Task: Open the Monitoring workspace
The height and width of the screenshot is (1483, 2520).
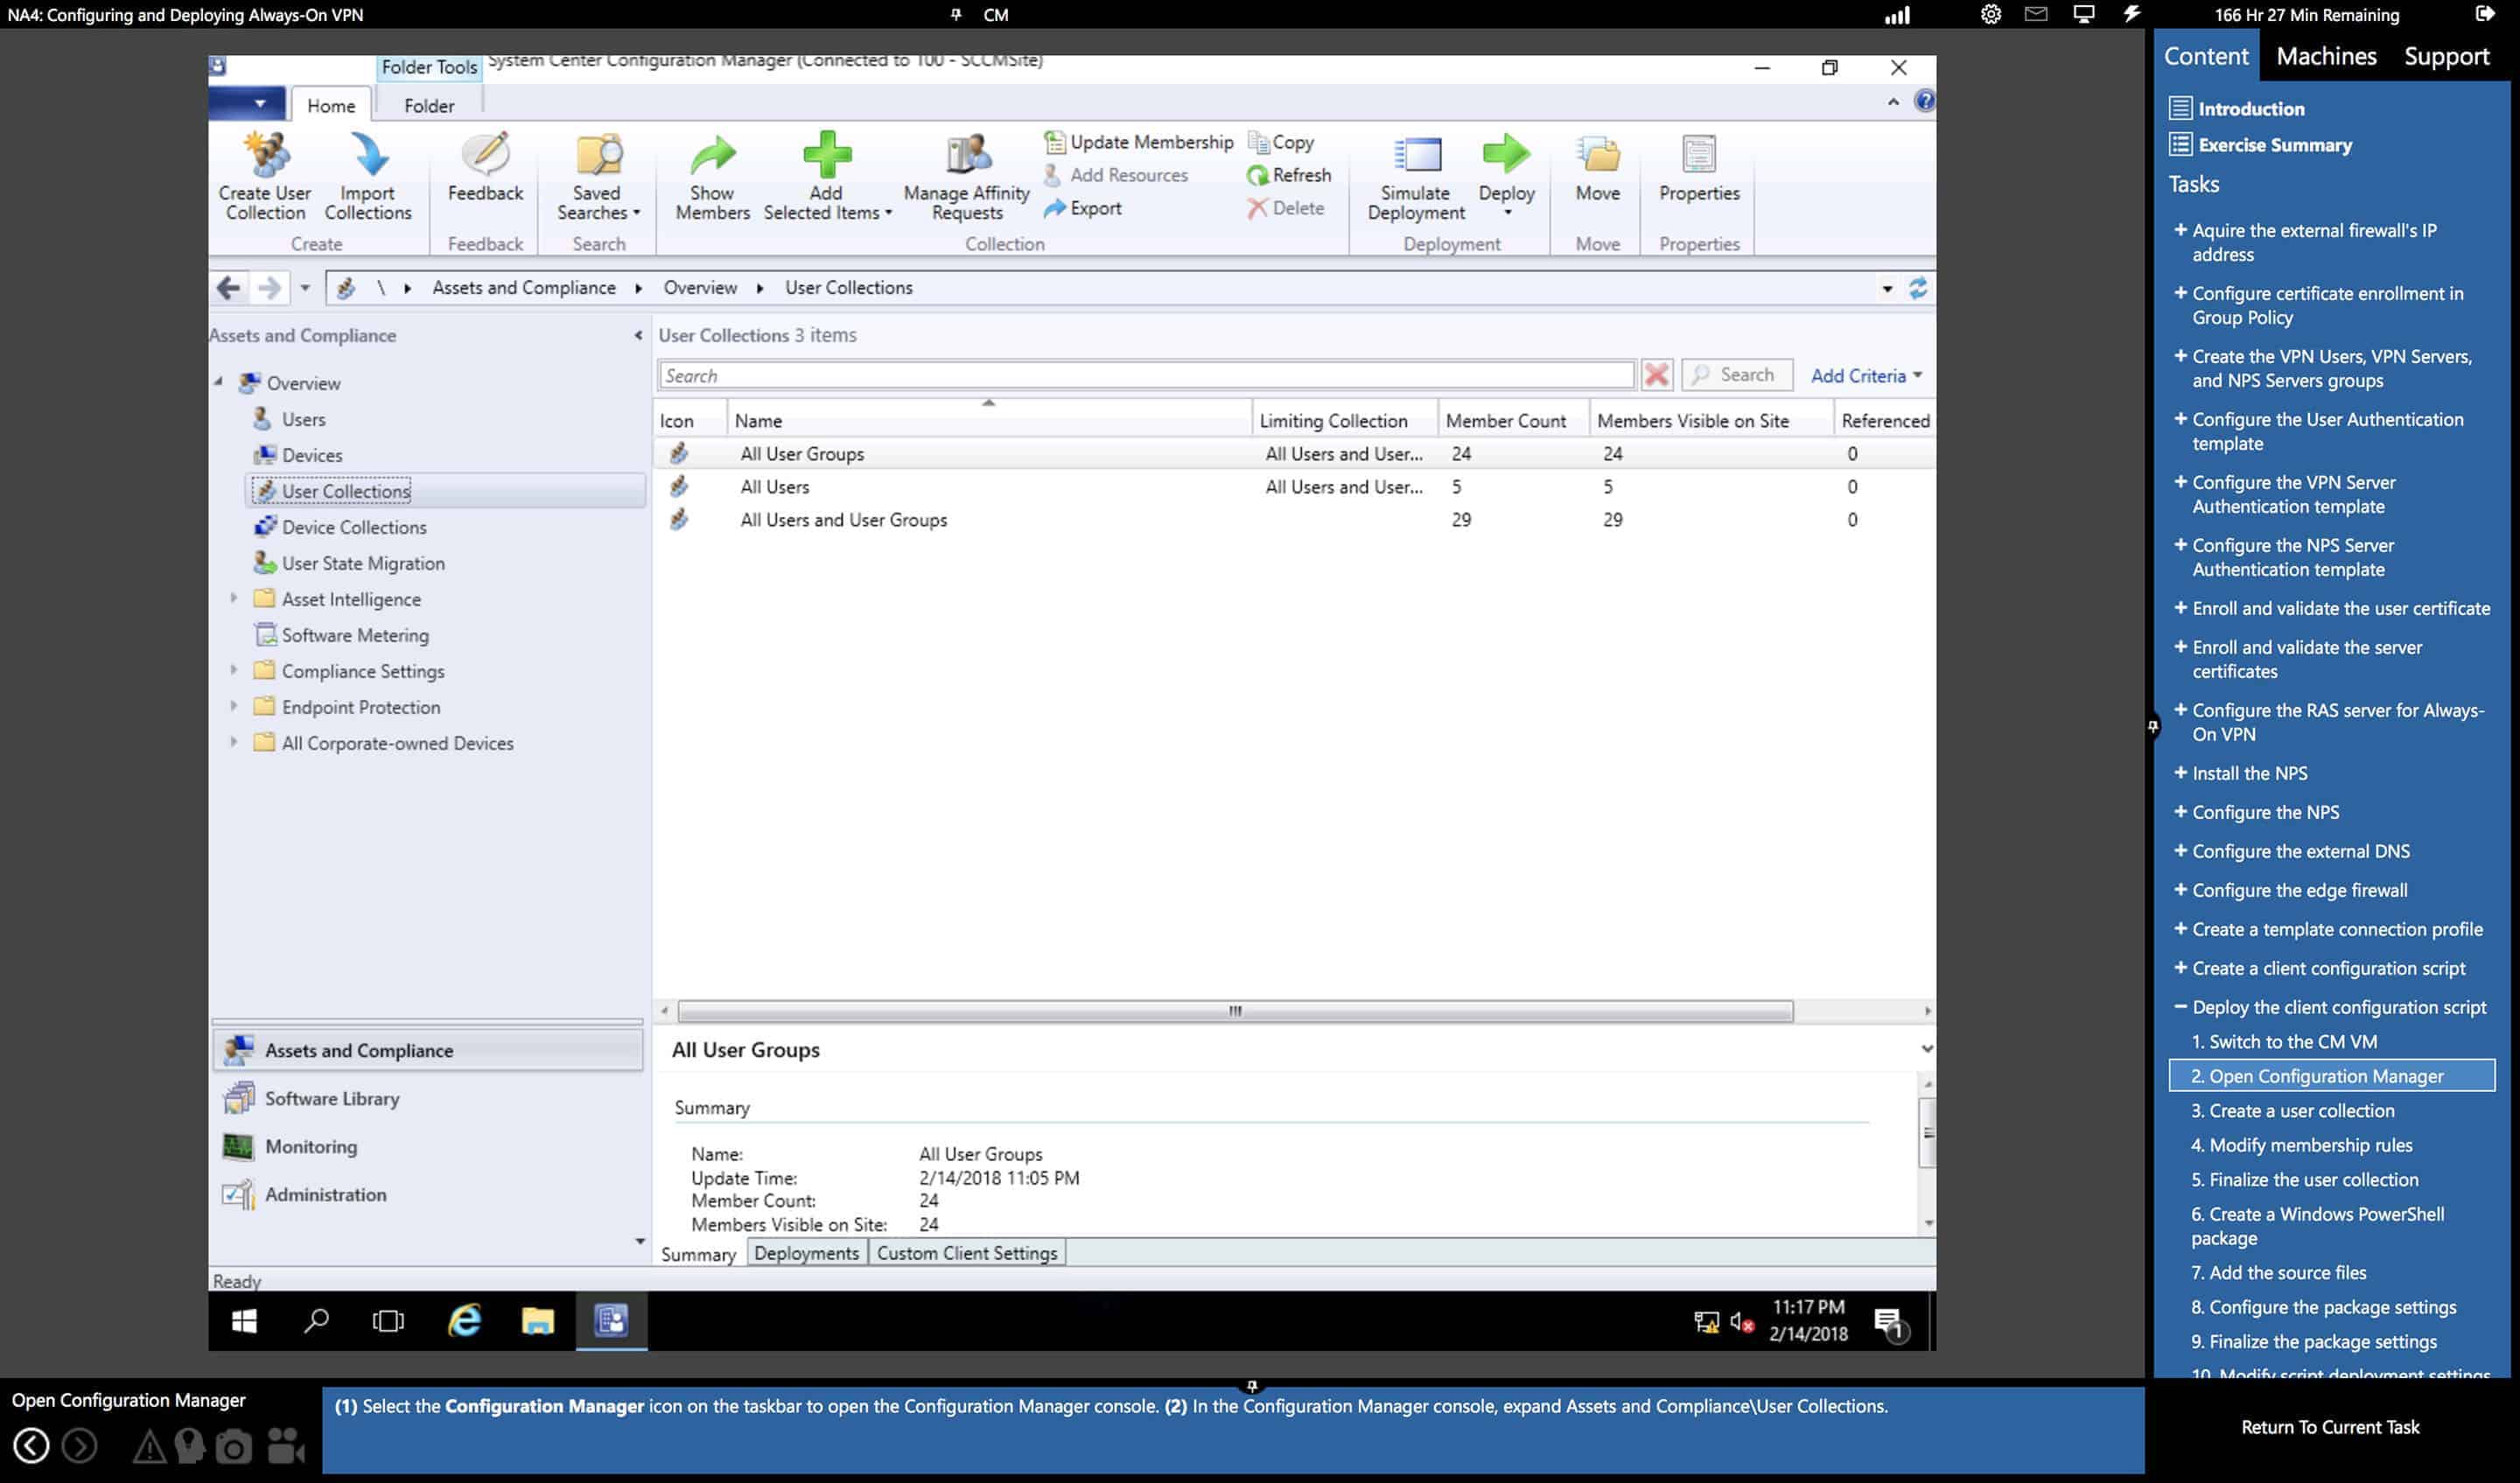Action: point(428,1146)
